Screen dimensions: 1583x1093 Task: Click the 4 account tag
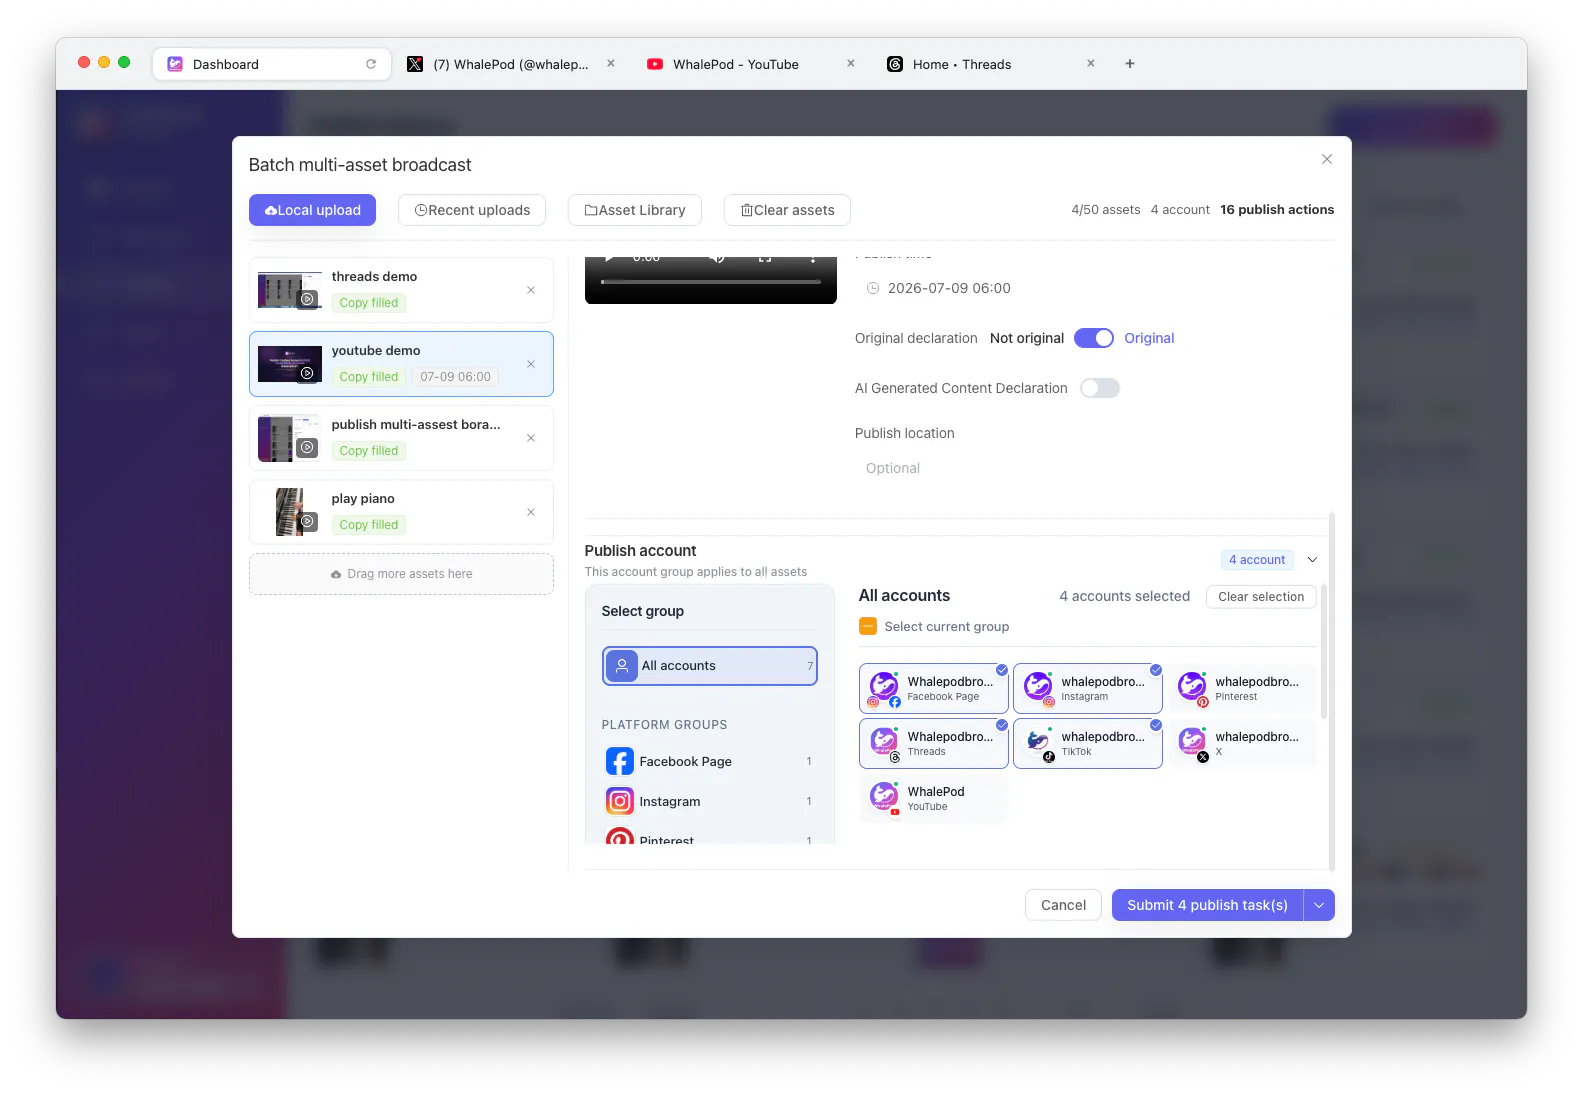tap(1257, 560)
